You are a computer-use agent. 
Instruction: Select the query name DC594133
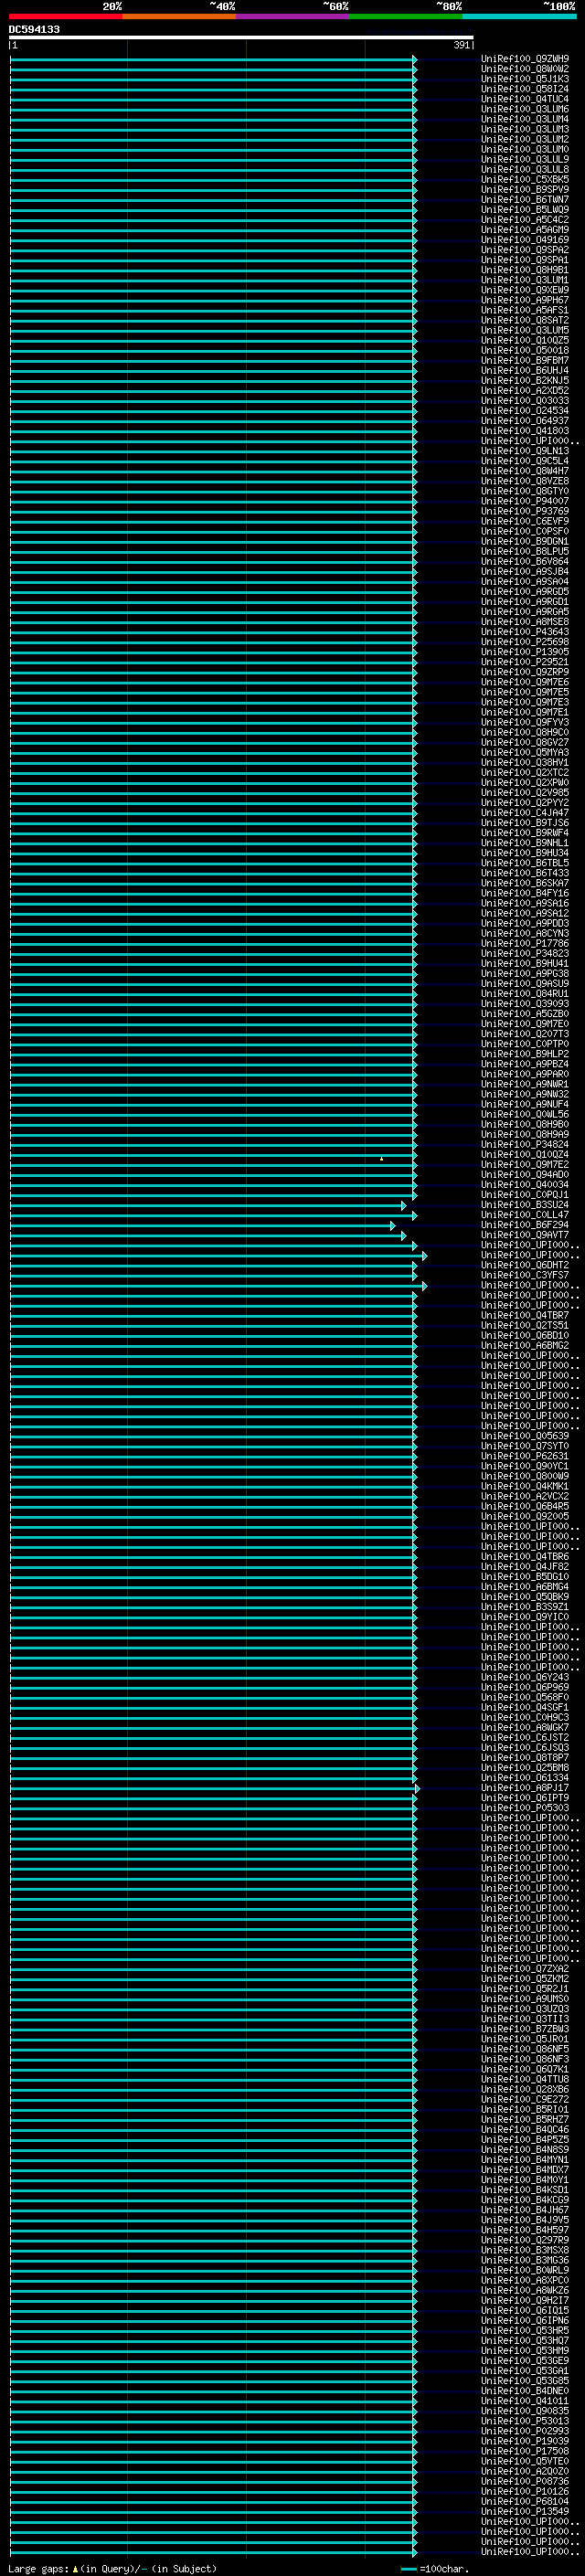pos(34,29)
